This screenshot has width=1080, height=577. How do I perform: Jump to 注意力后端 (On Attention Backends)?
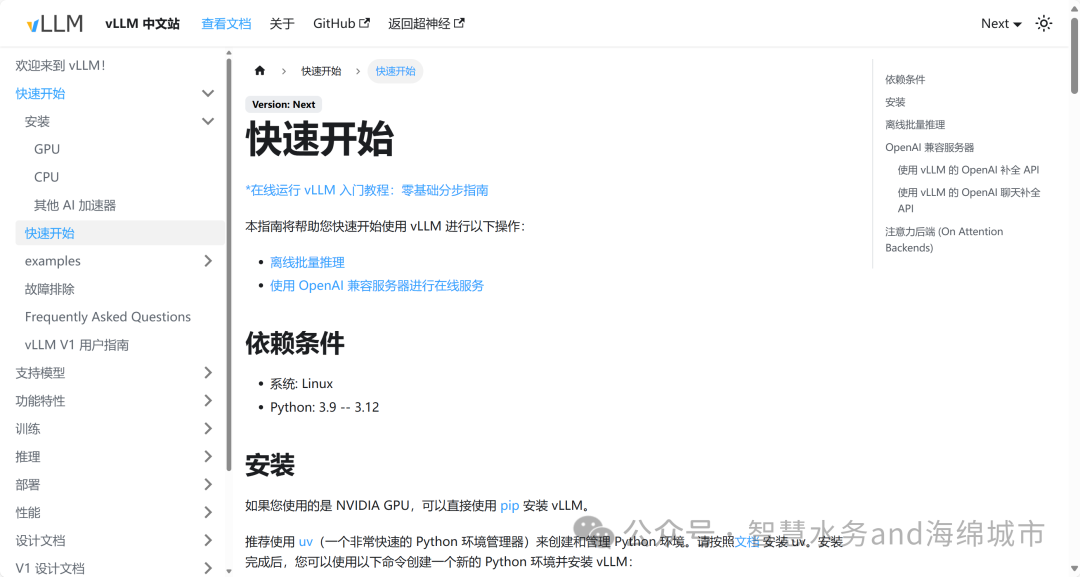(944, 240)
